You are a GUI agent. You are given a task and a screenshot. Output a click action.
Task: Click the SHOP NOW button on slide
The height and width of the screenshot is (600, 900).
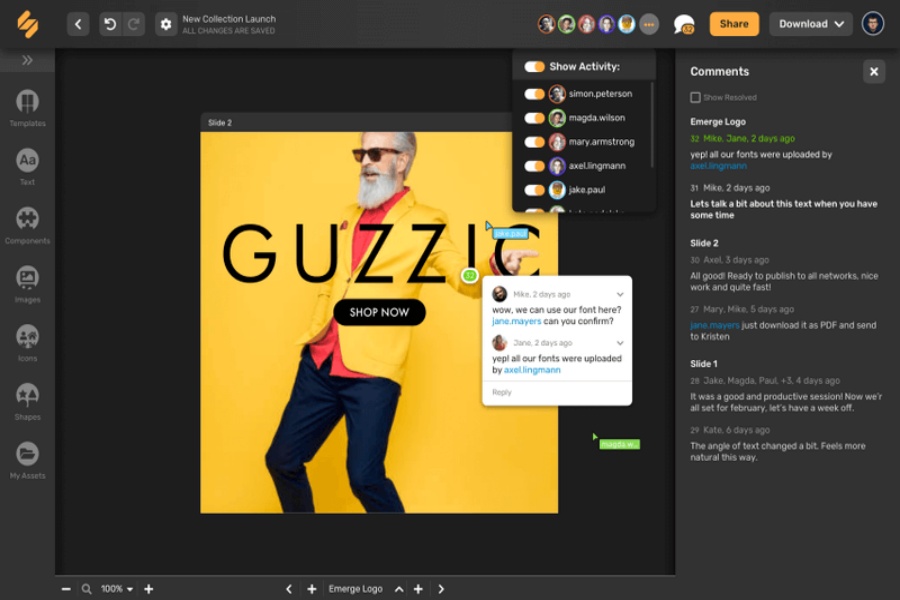pyautogui.click(x=379, y=312)
